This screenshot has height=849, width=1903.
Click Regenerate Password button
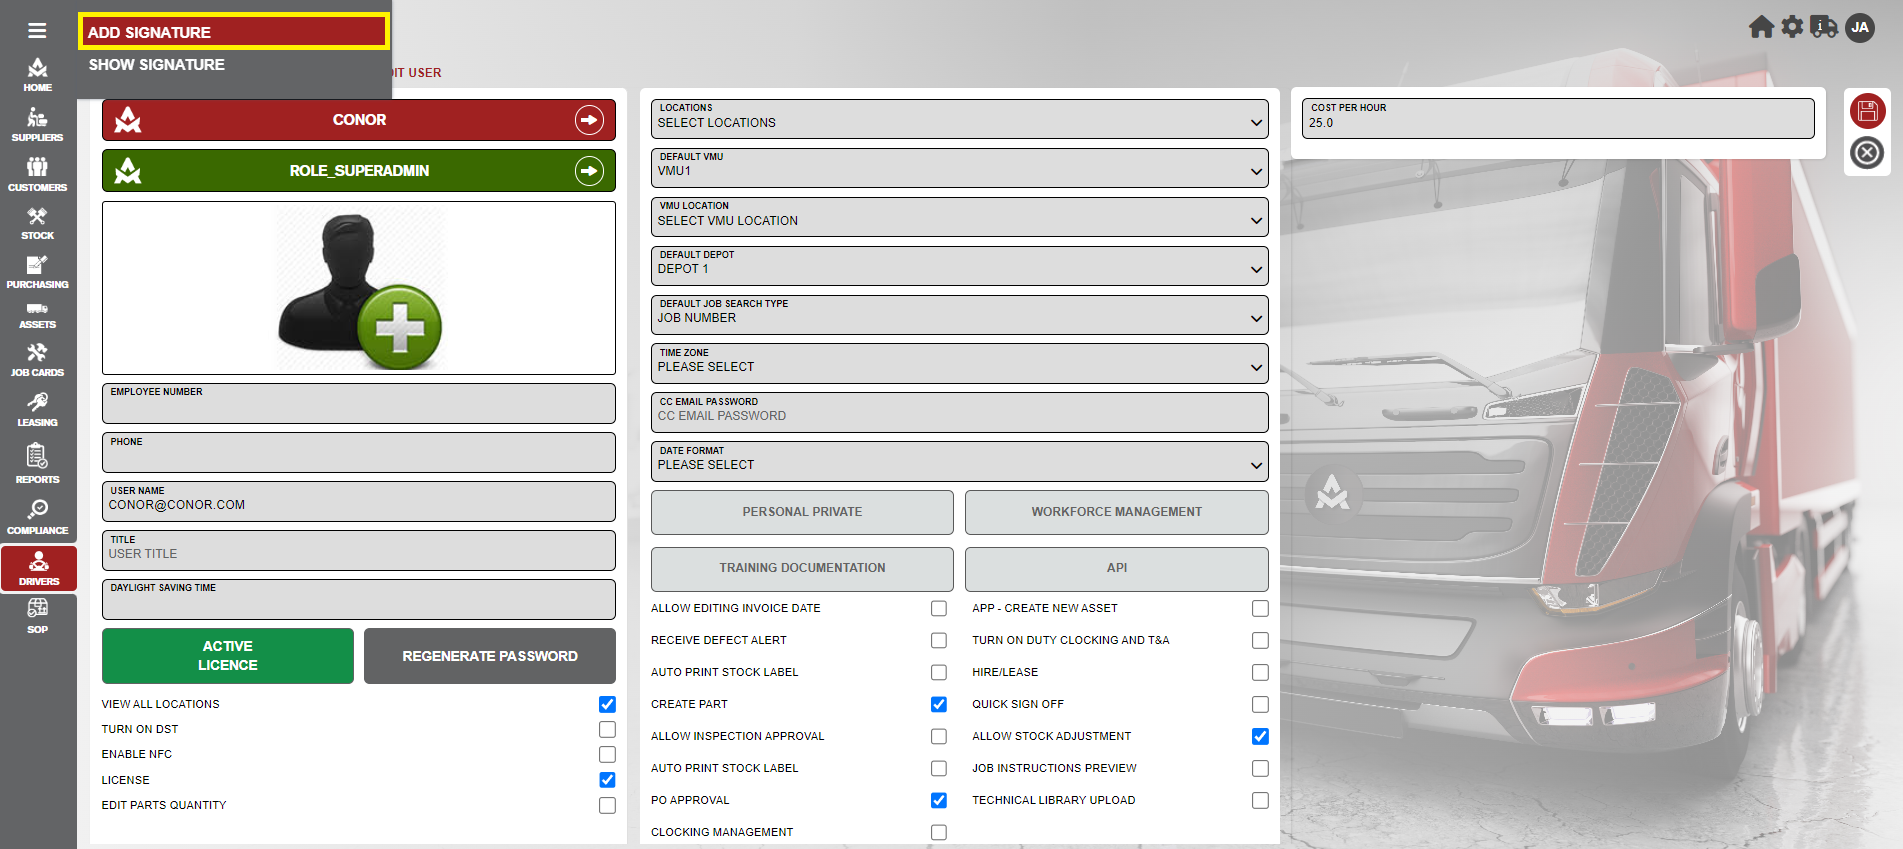[490, 656]
